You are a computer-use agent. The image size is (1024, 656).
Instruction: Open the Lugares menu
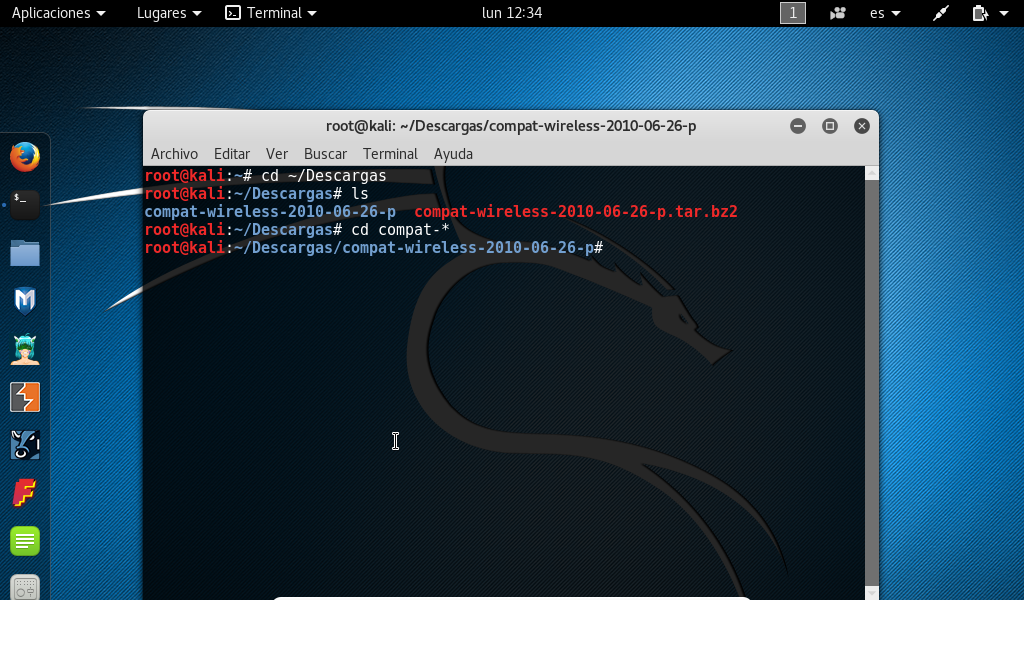coord(168,13)
